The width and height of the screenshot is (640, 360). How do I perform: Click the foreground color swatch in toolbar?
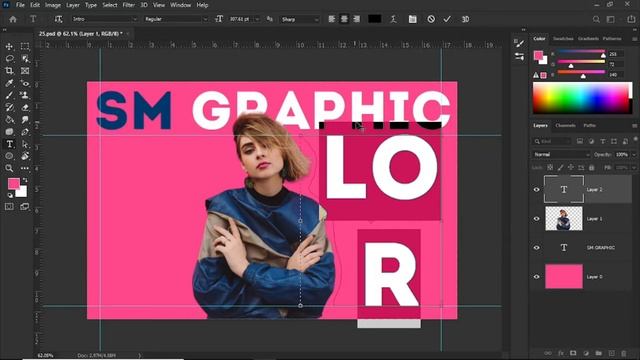pyautogui.click(x=14, y=183)
